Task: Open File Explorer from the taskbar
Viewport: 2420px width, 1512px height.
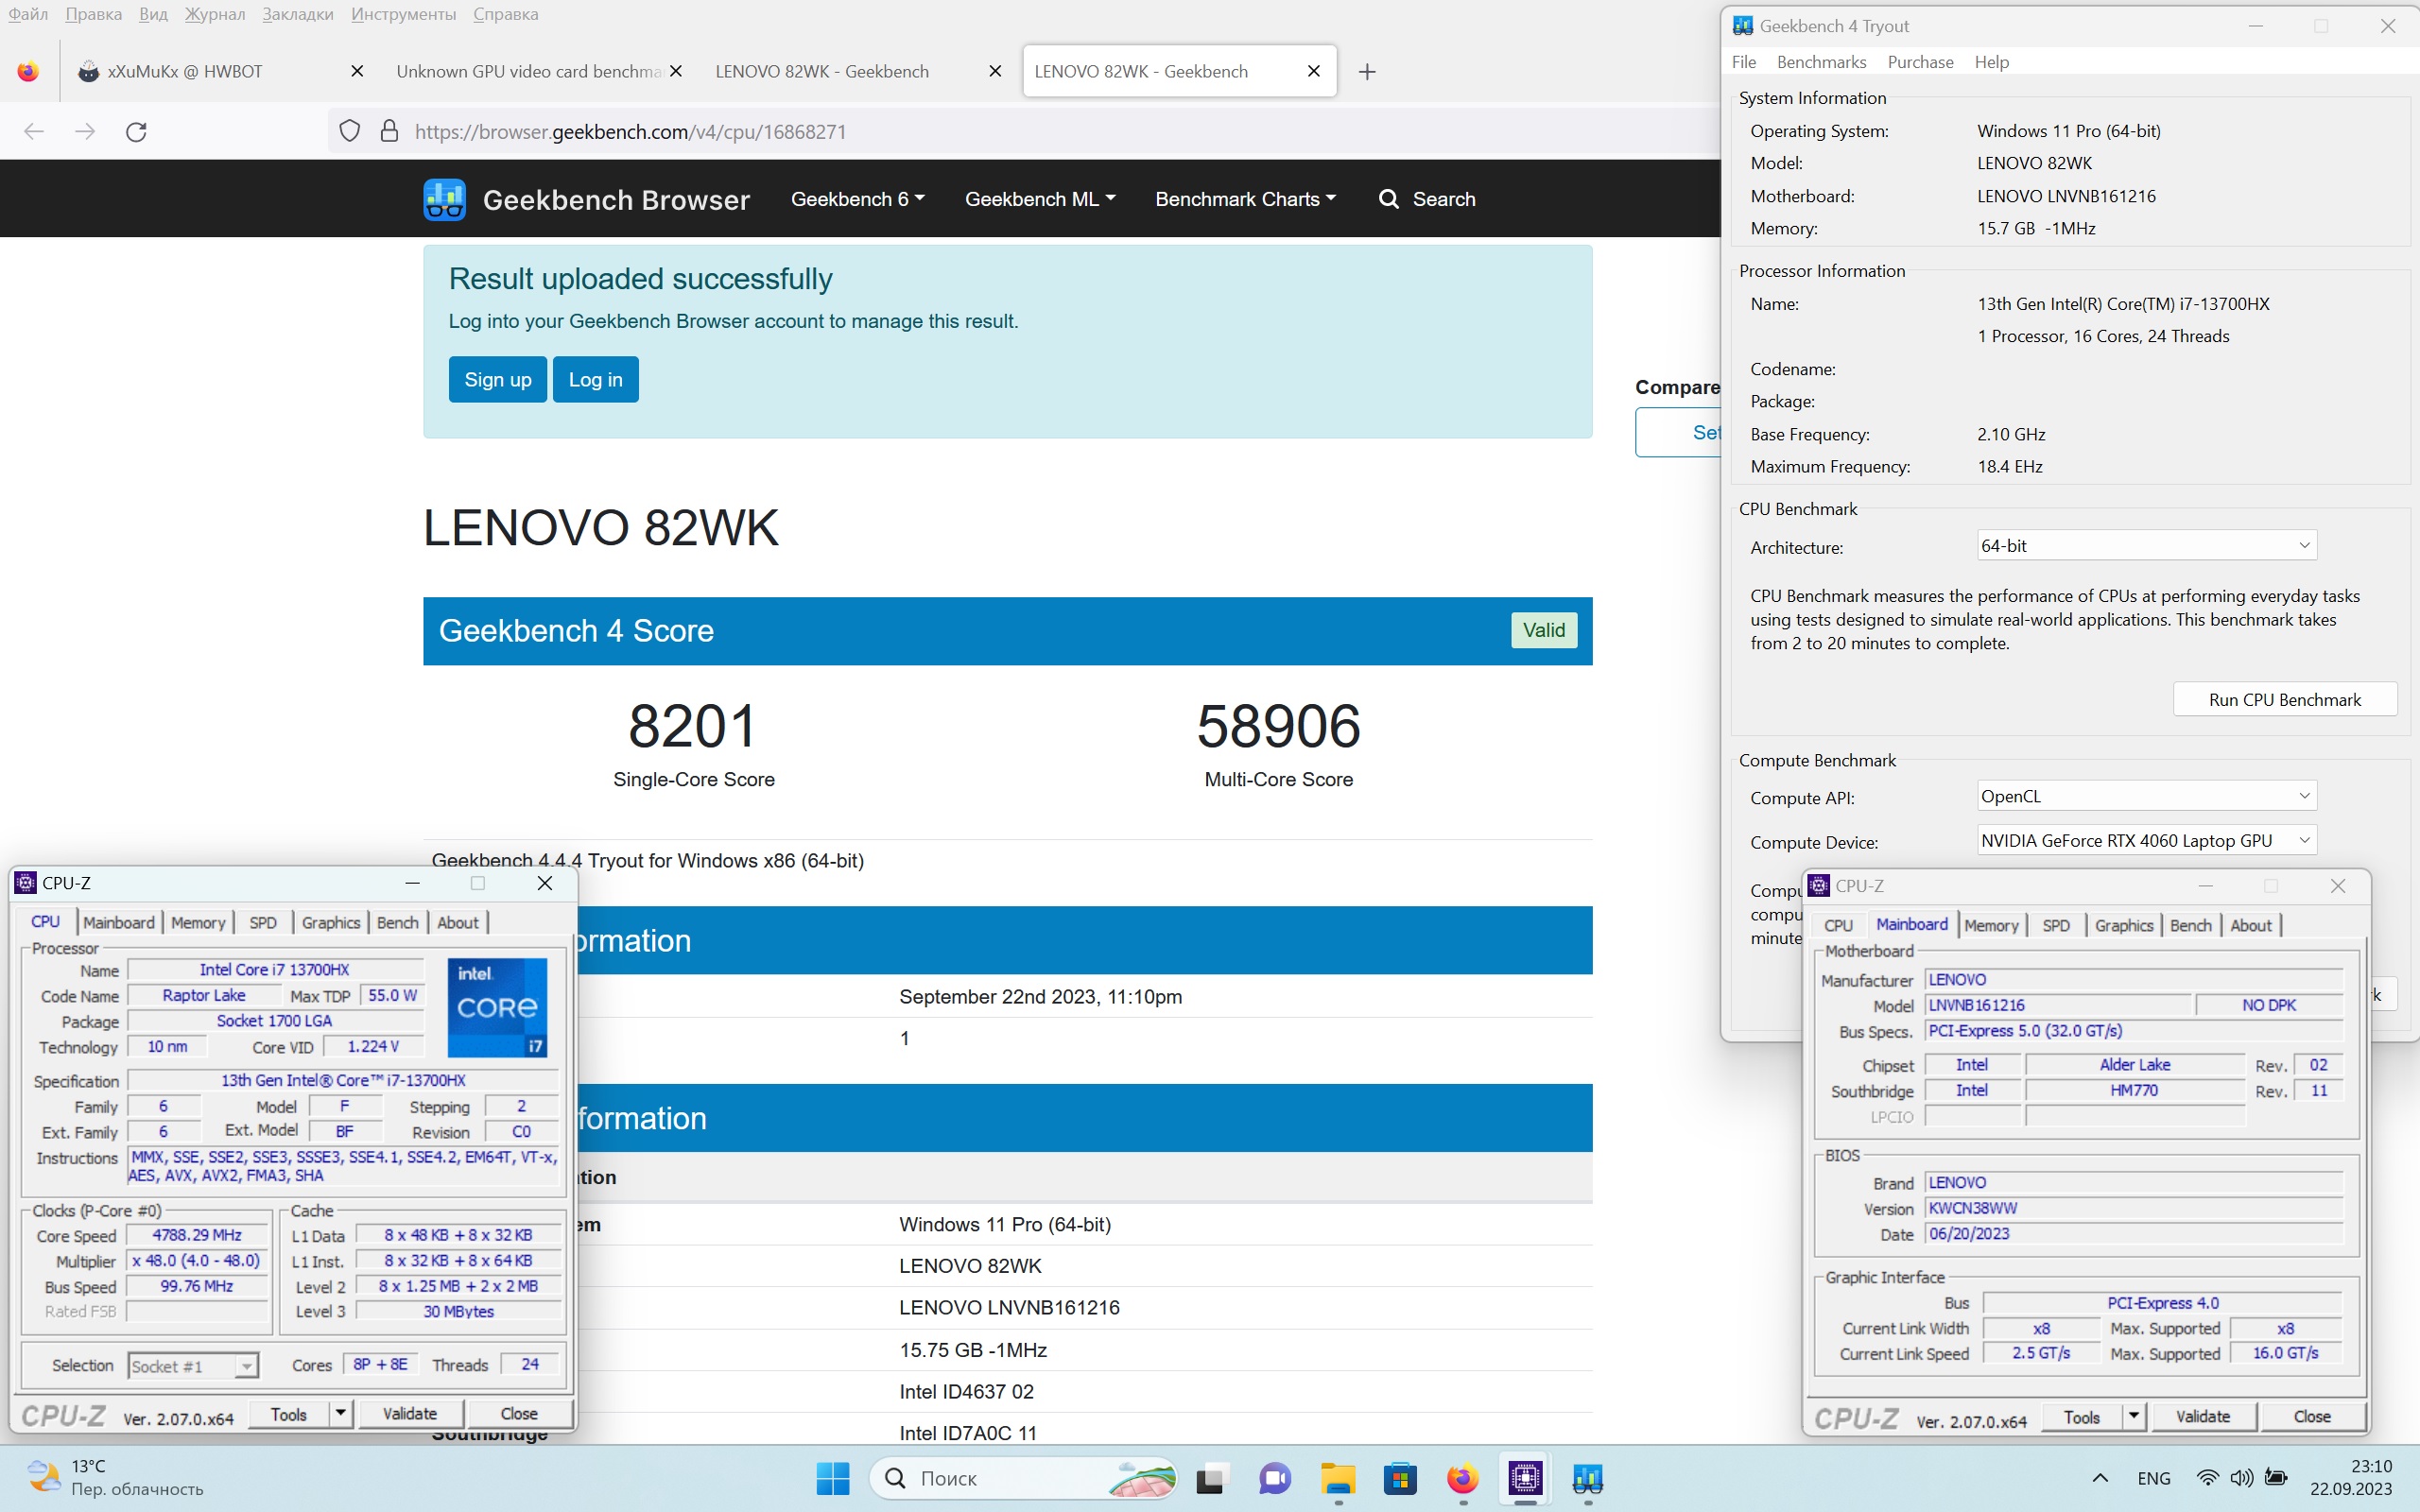Action: (1337, 1478)
